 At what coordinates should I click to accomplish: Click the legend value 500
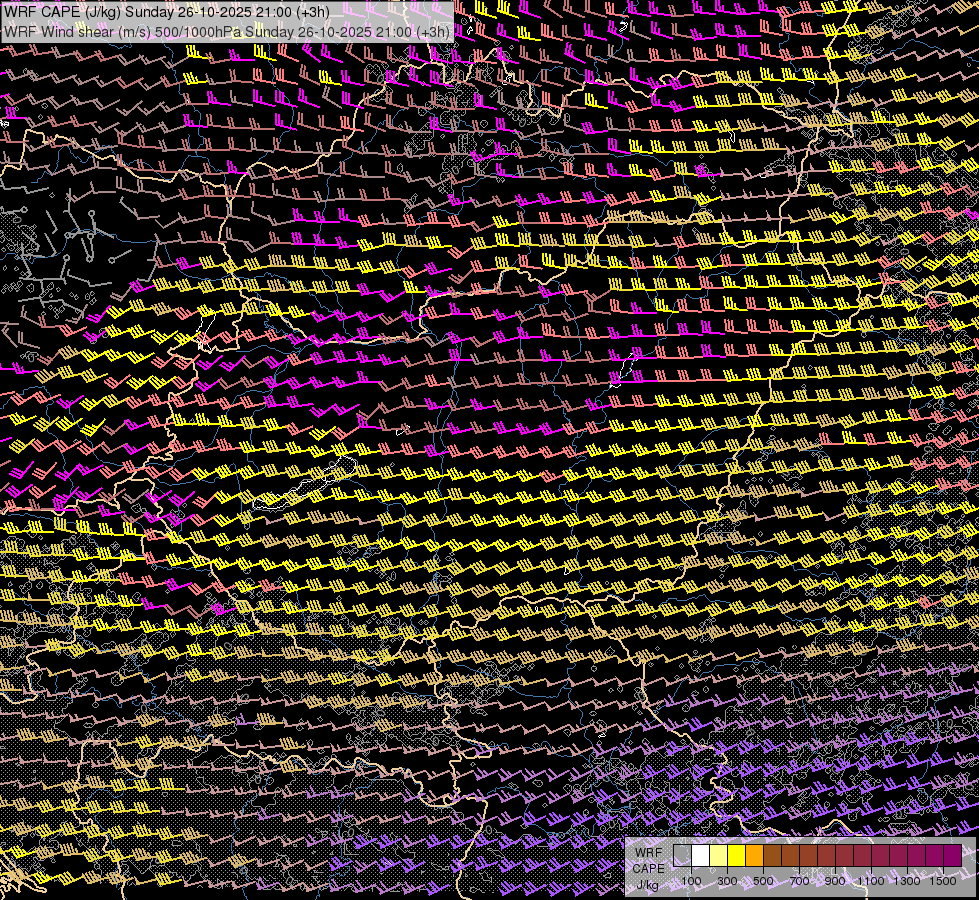click(763, 881)
